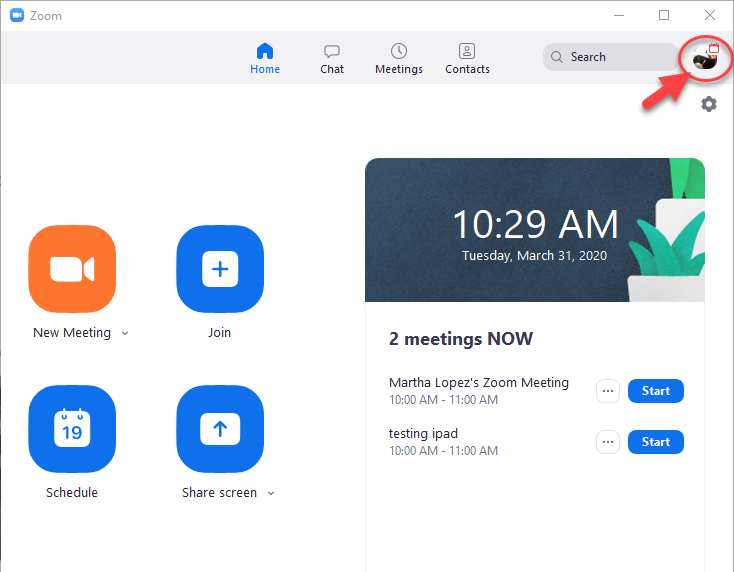Go to the Meetings tab

click(x=399, y=59)
